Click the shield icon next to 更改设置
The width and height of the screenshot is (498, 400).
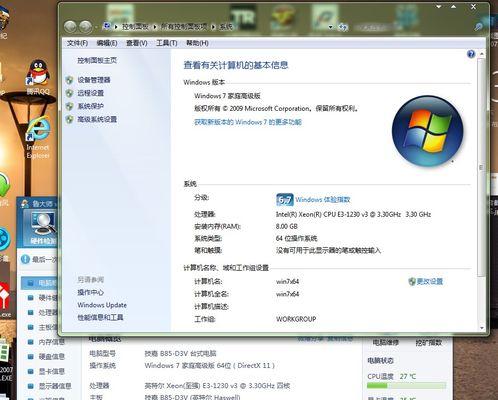click(x=412, y=282)
